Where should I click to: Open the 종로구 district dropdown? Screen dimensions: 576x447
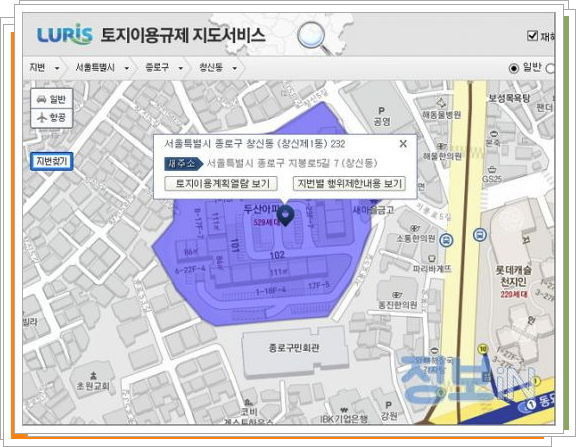(x=164, y=68)
